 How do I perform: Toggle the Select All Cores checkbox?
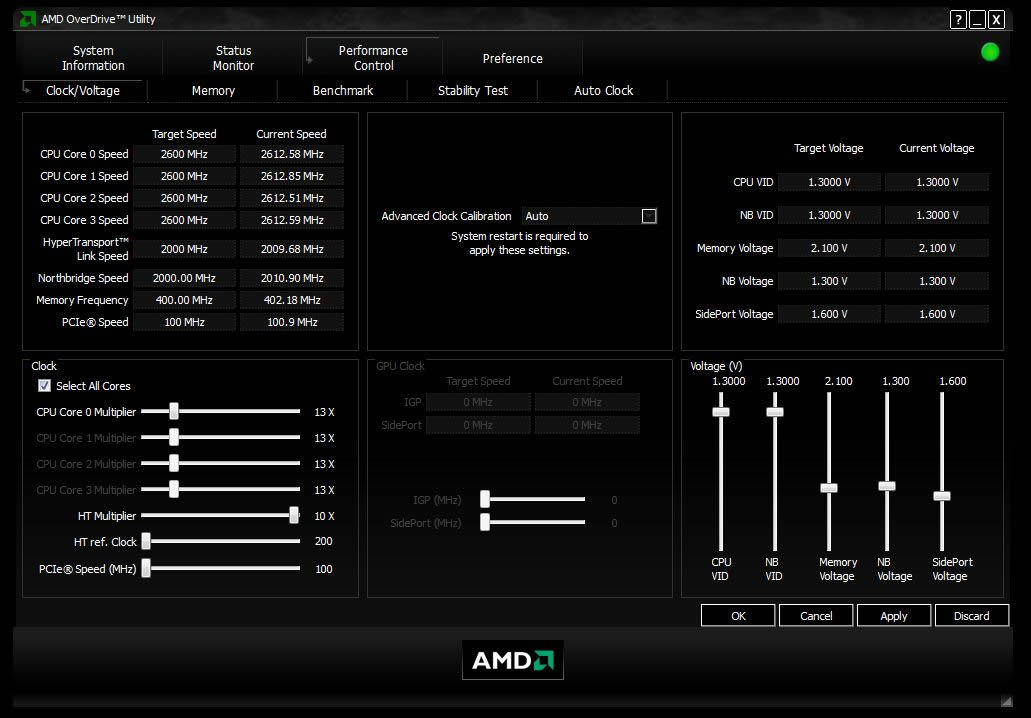45,386
